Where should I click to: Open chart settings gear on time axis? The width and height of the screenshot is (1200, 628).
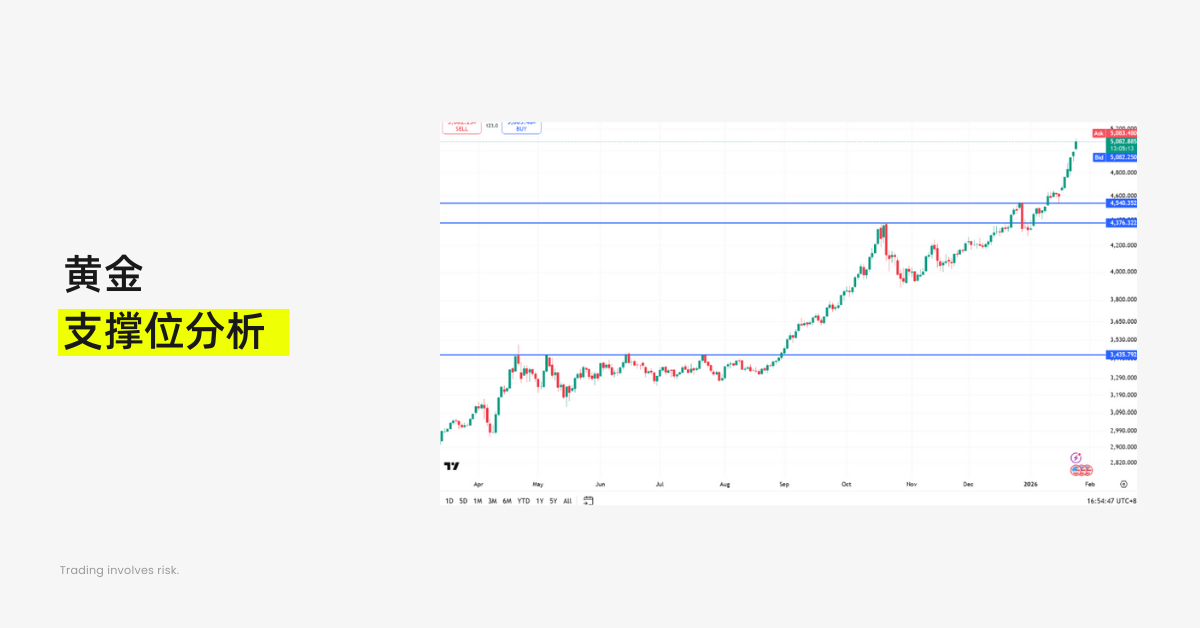pos(1123,484)
